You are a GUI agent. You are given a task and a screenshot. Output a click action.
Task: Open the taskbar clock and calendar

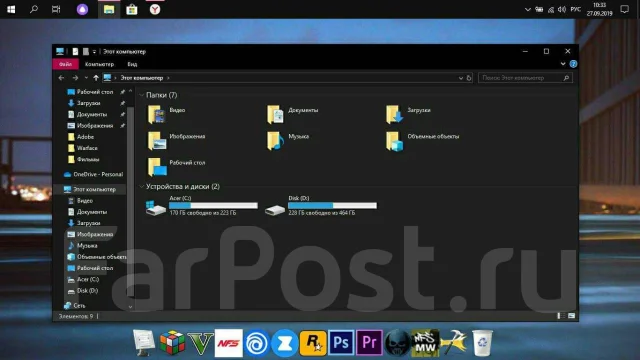click(599, 9)
